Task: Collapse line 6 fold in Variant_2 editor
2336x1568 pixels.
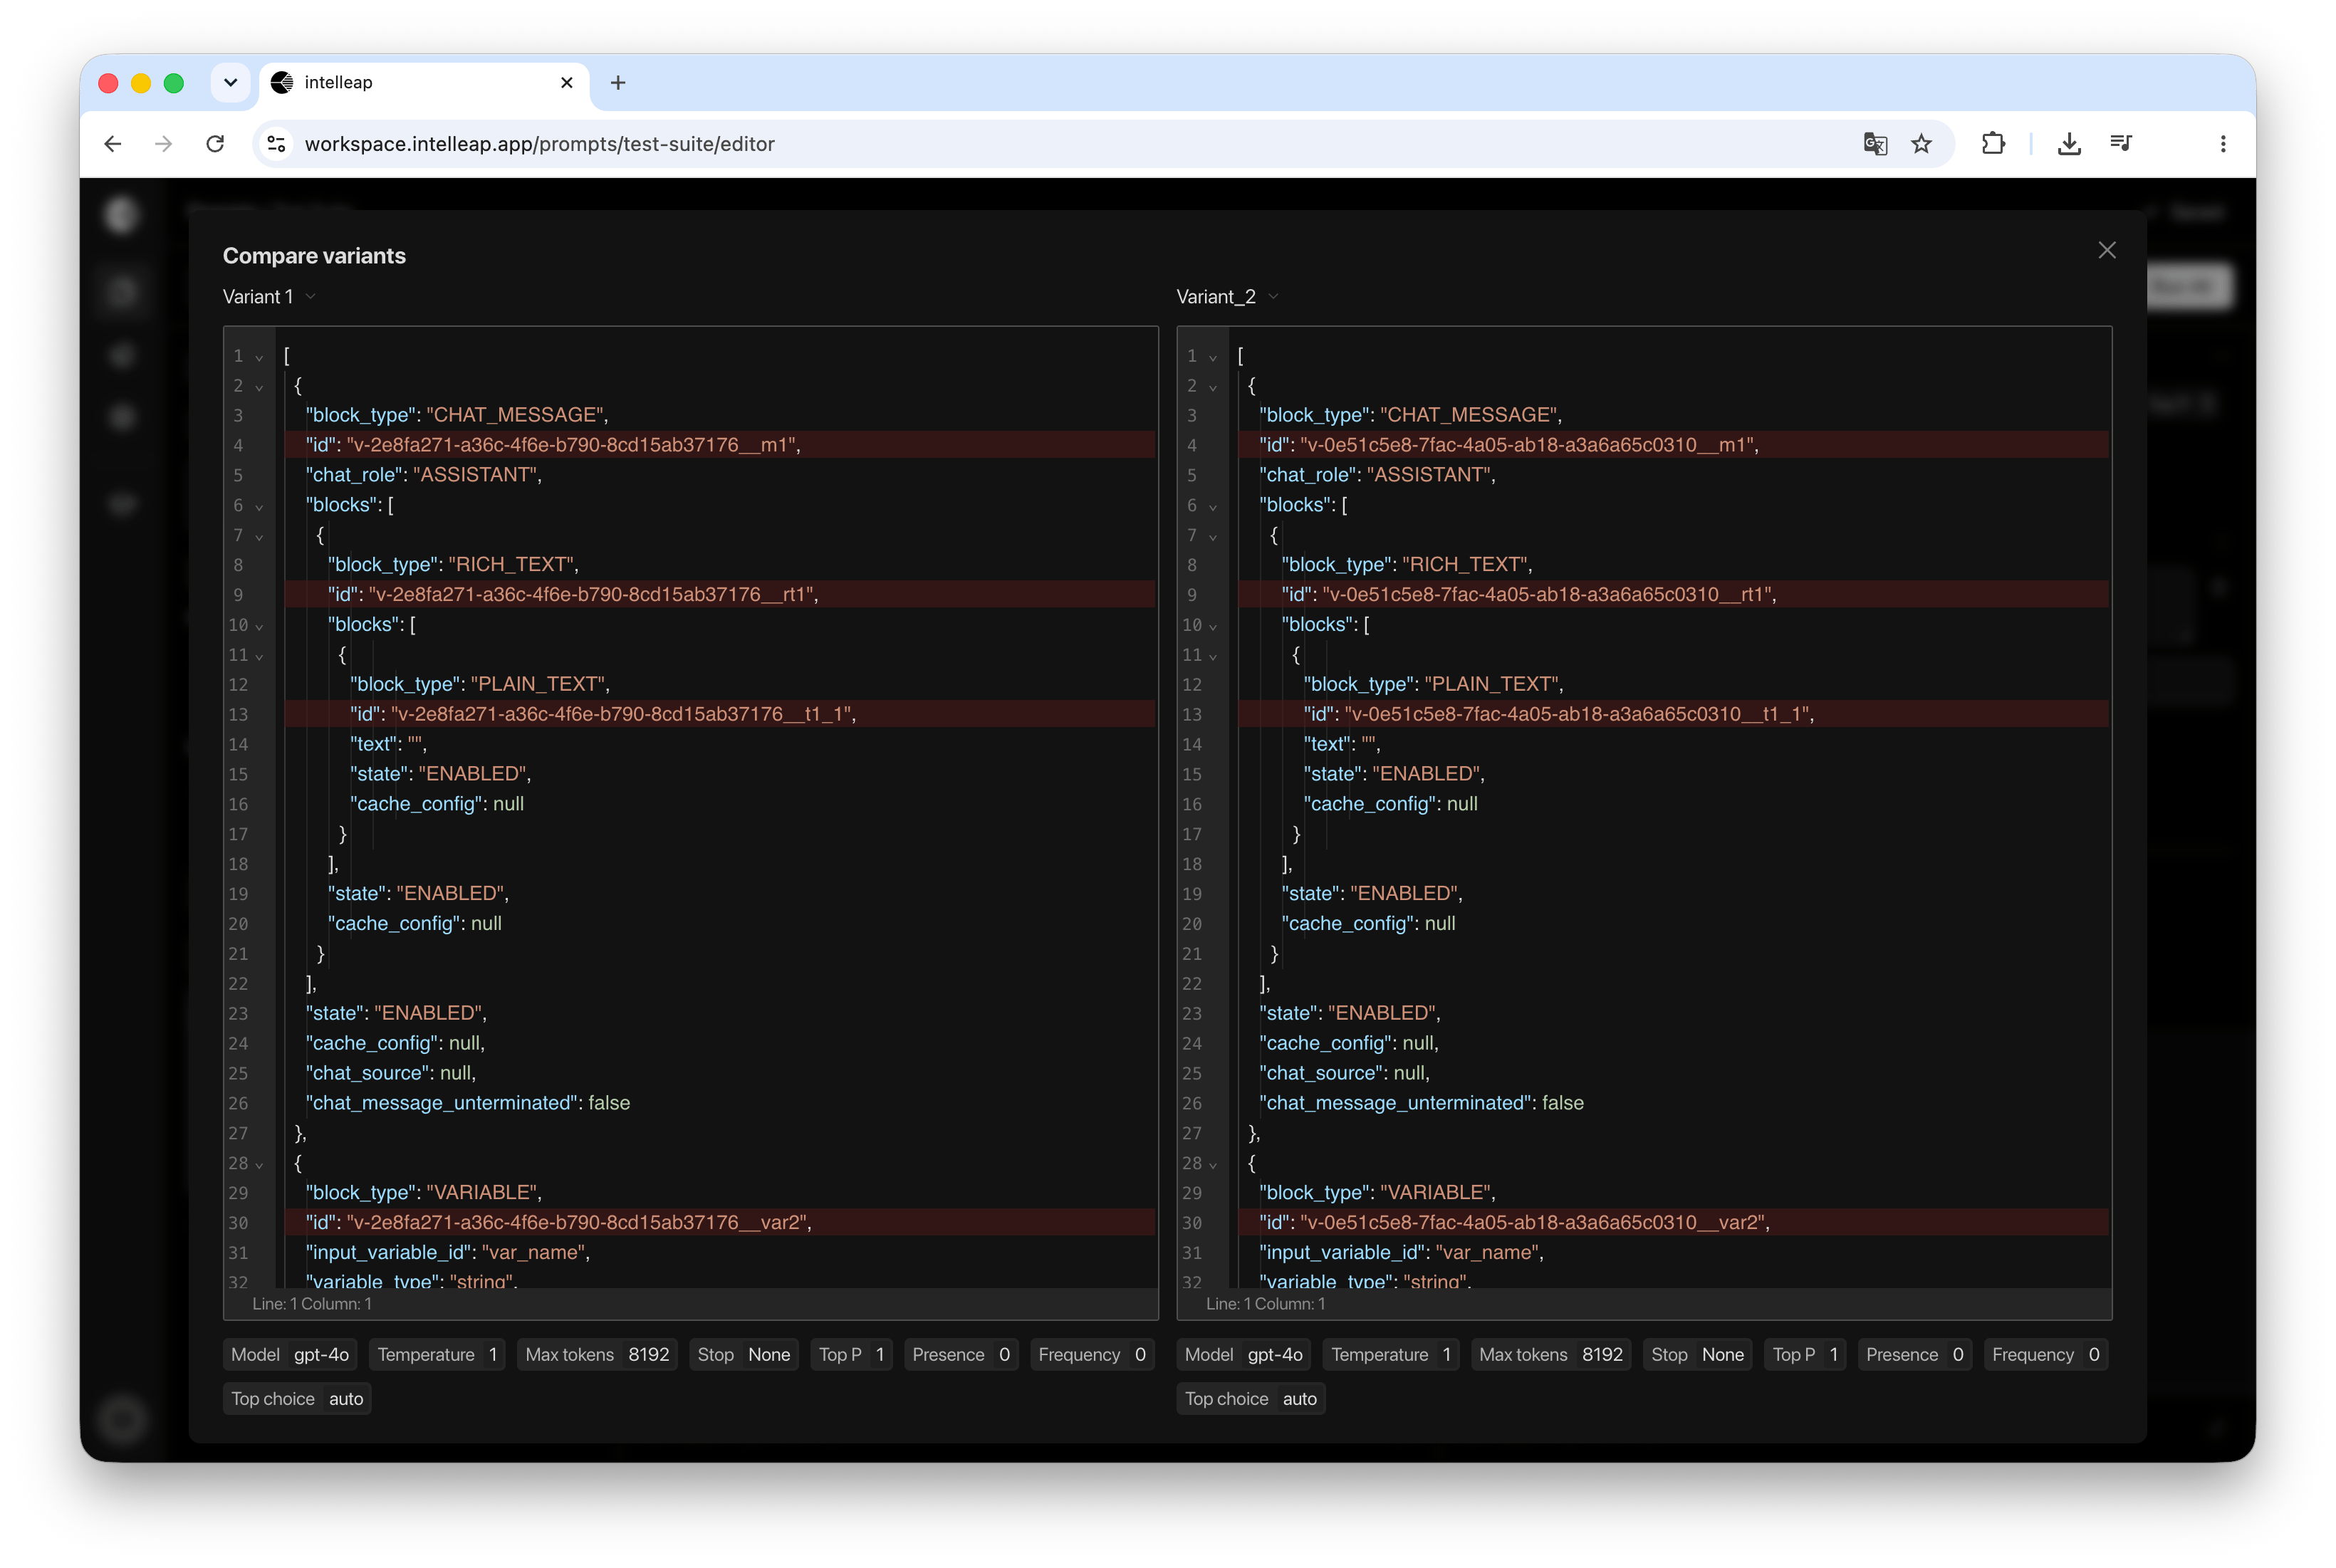Action: (x=1213, y=507)
